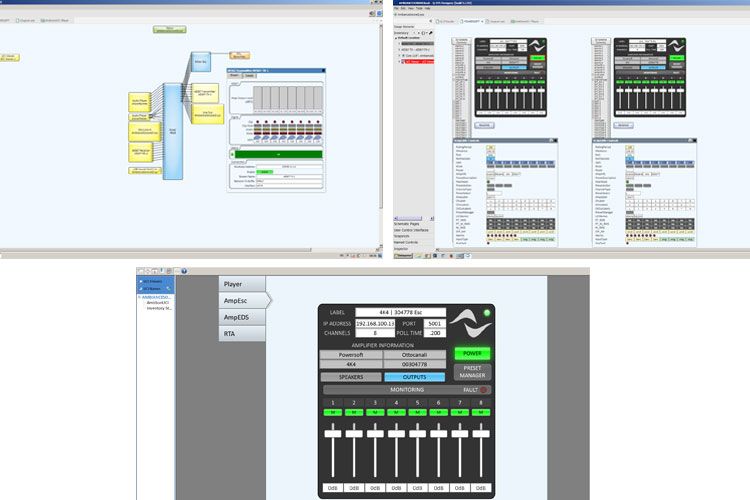Expand the red highlighted inventory item
The width and height of the screenshot is (750, 500).
[399, 62]
